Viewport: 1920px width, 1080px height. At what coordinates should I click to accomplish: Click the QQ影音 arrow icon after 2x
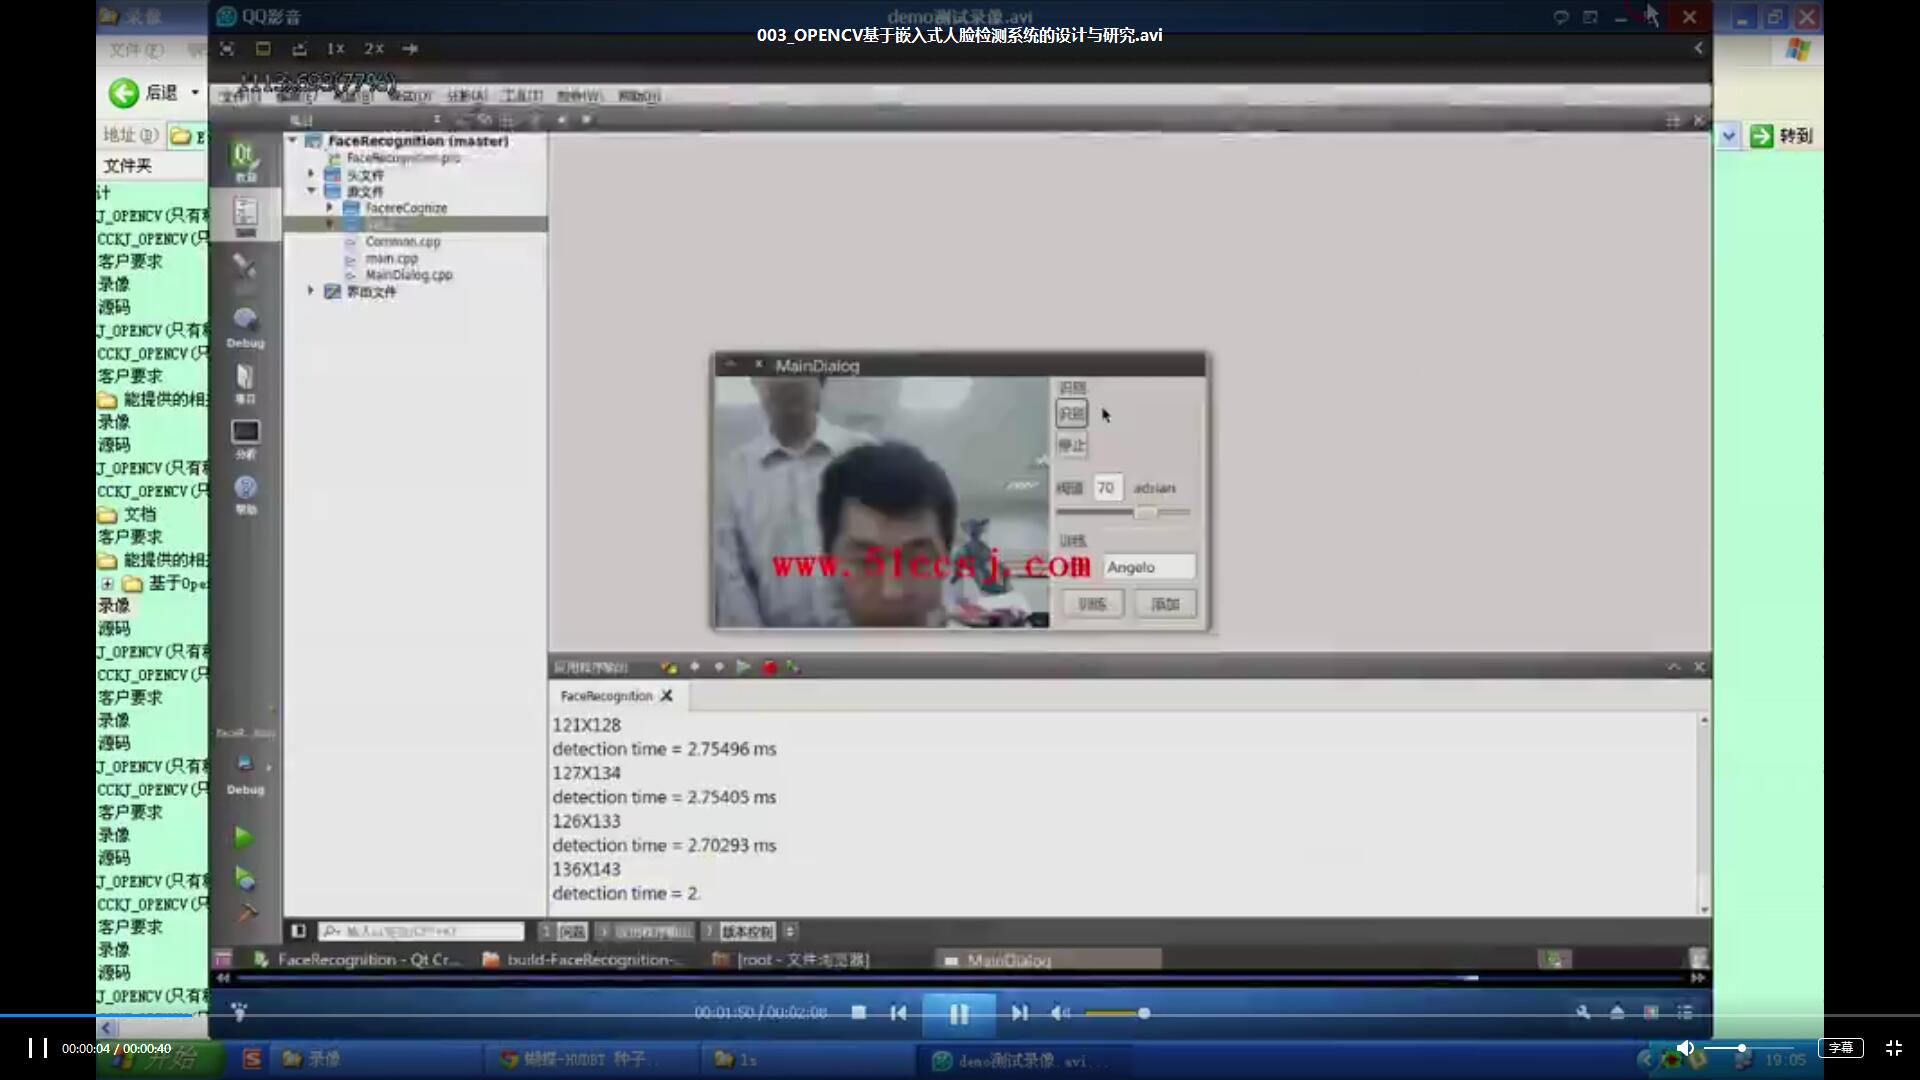pyautogui.click(x=410, y=48)
